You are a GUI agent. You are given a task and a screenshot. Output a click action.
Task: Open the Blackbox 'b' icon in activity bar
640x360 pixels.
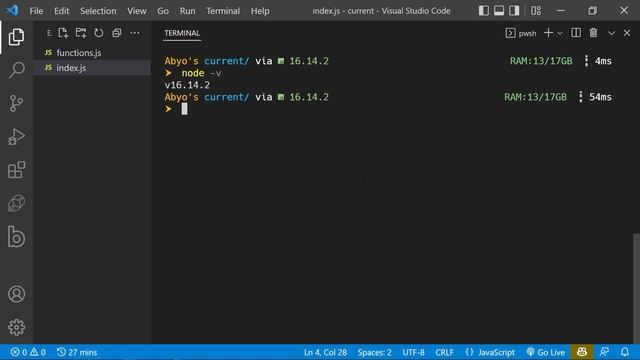(x=16, y=236)
